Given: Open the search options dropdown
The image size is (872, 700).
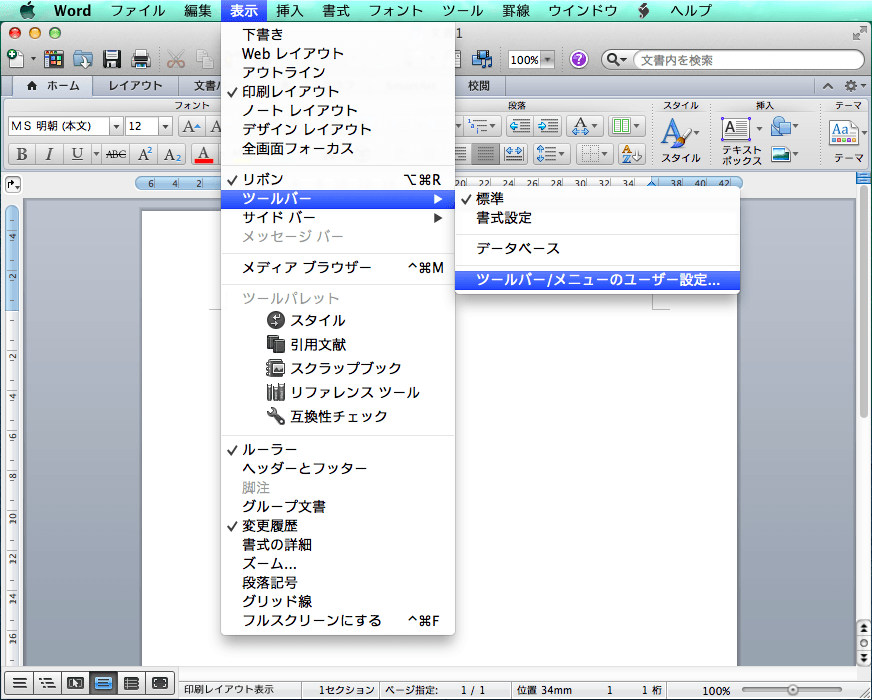Looking at the screenshot, I should pyautogui.click(x=617, y=59).
